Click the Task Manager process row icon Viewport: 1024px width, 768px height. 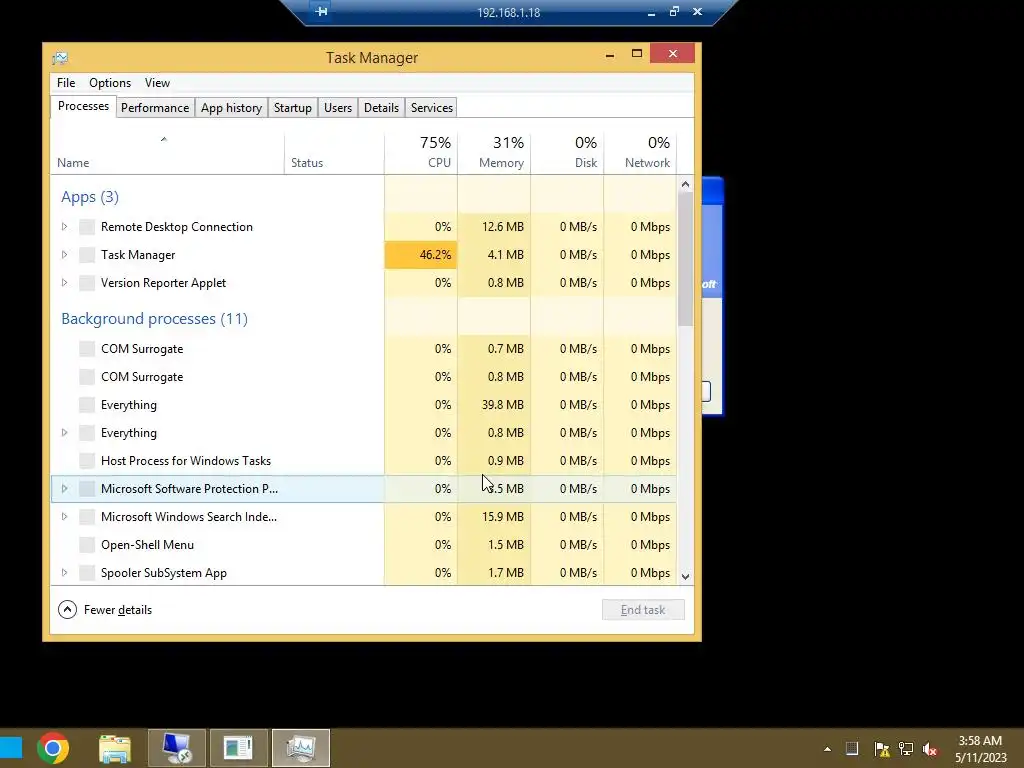click(87, 255)
